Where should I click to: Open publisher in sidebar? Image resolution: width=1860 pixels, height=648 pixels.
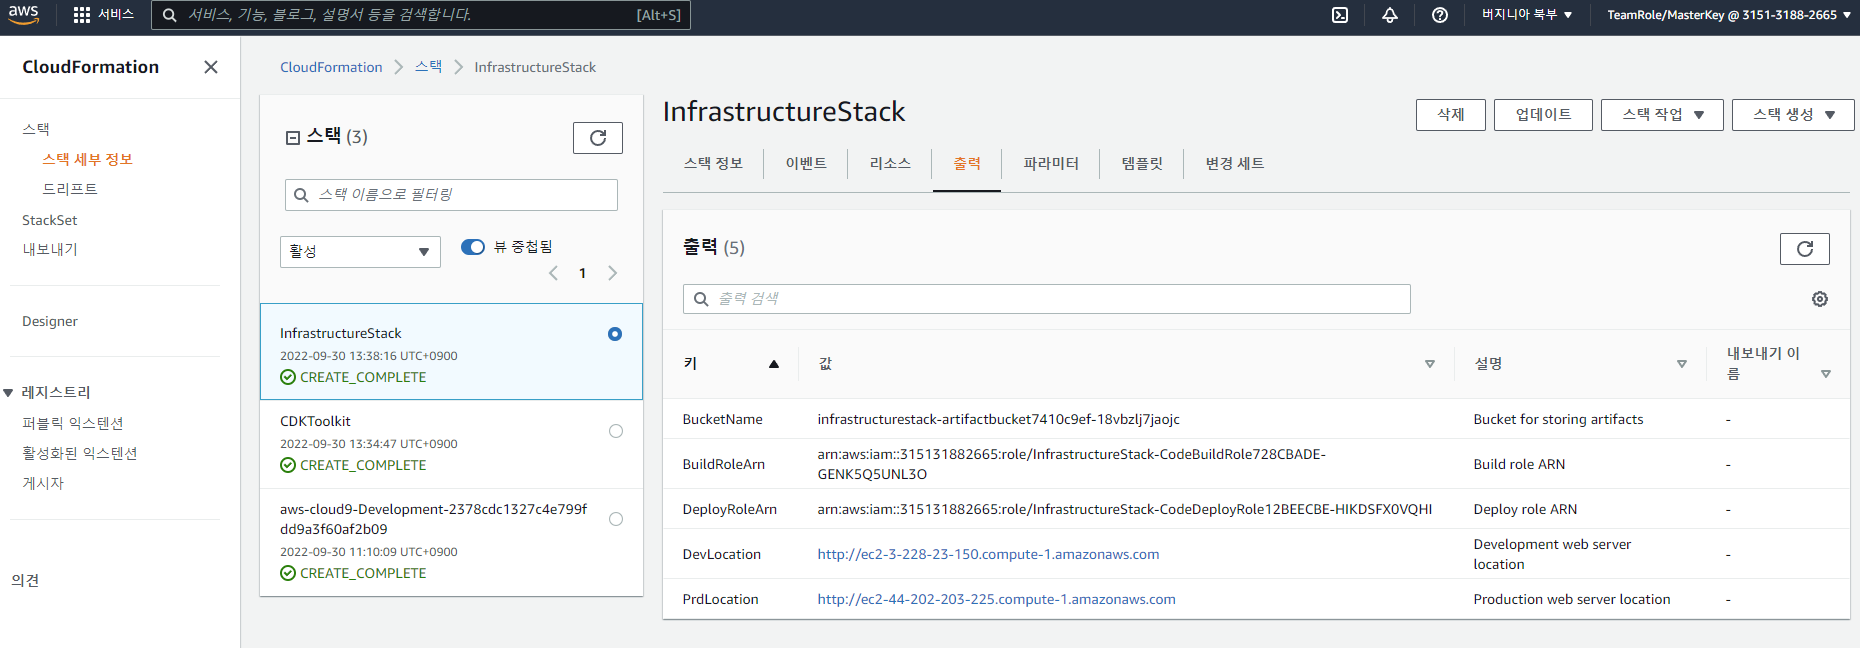coord(43,484)
